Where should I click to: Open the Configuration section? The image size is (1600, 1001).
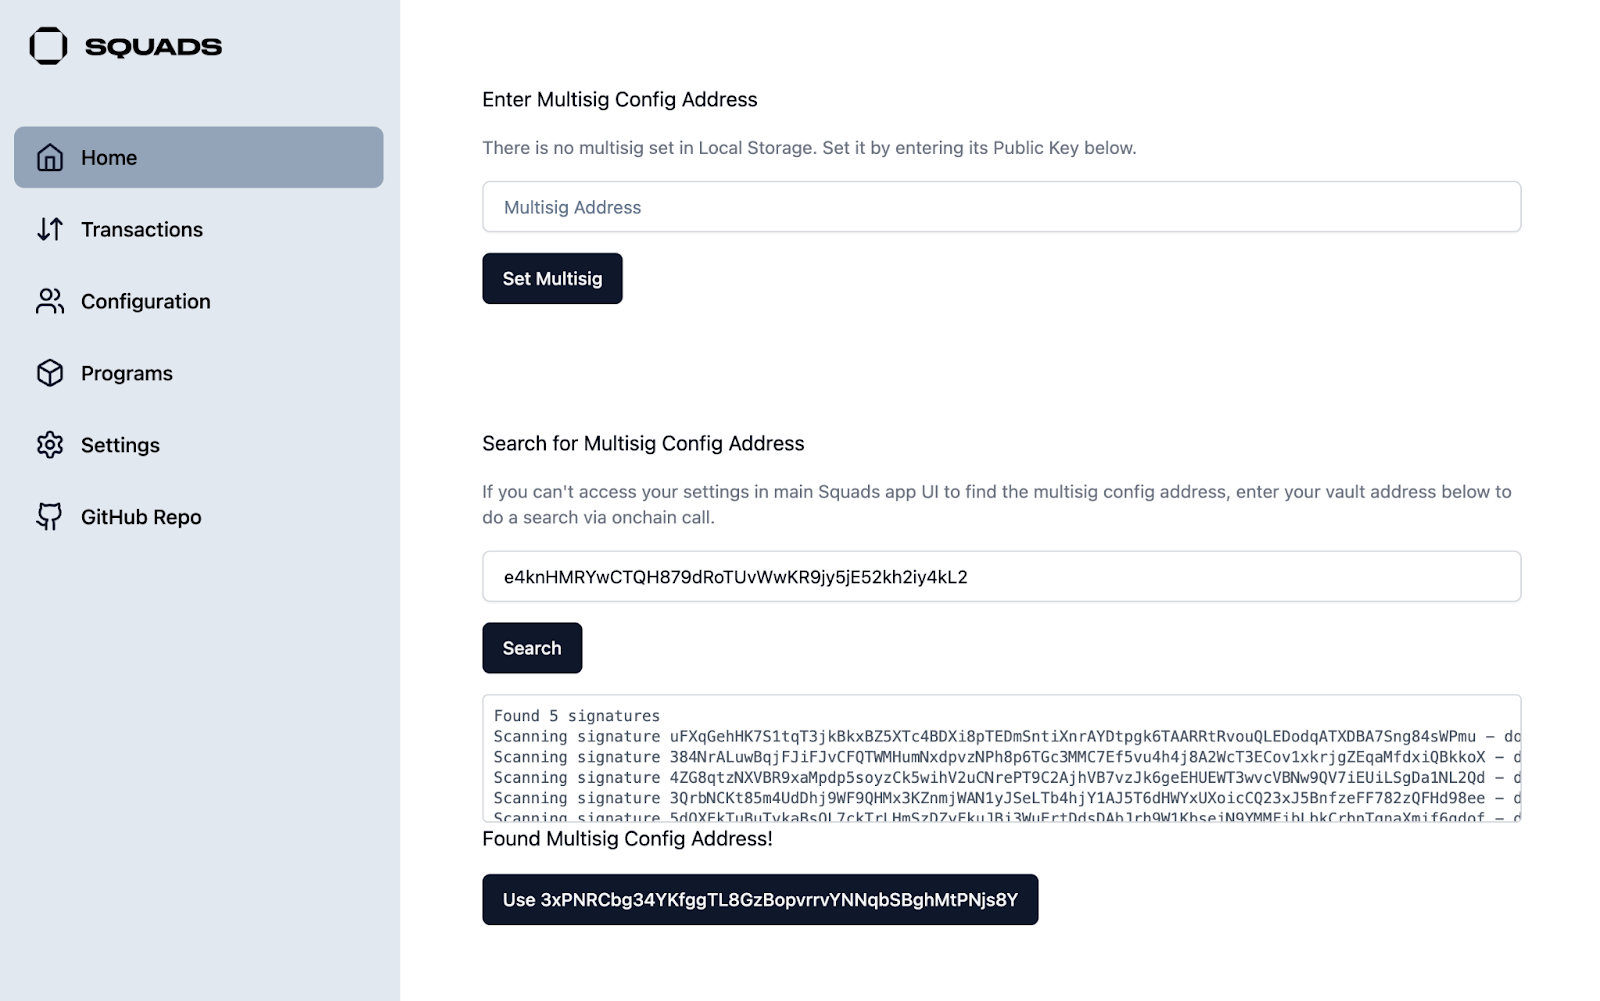146,302
